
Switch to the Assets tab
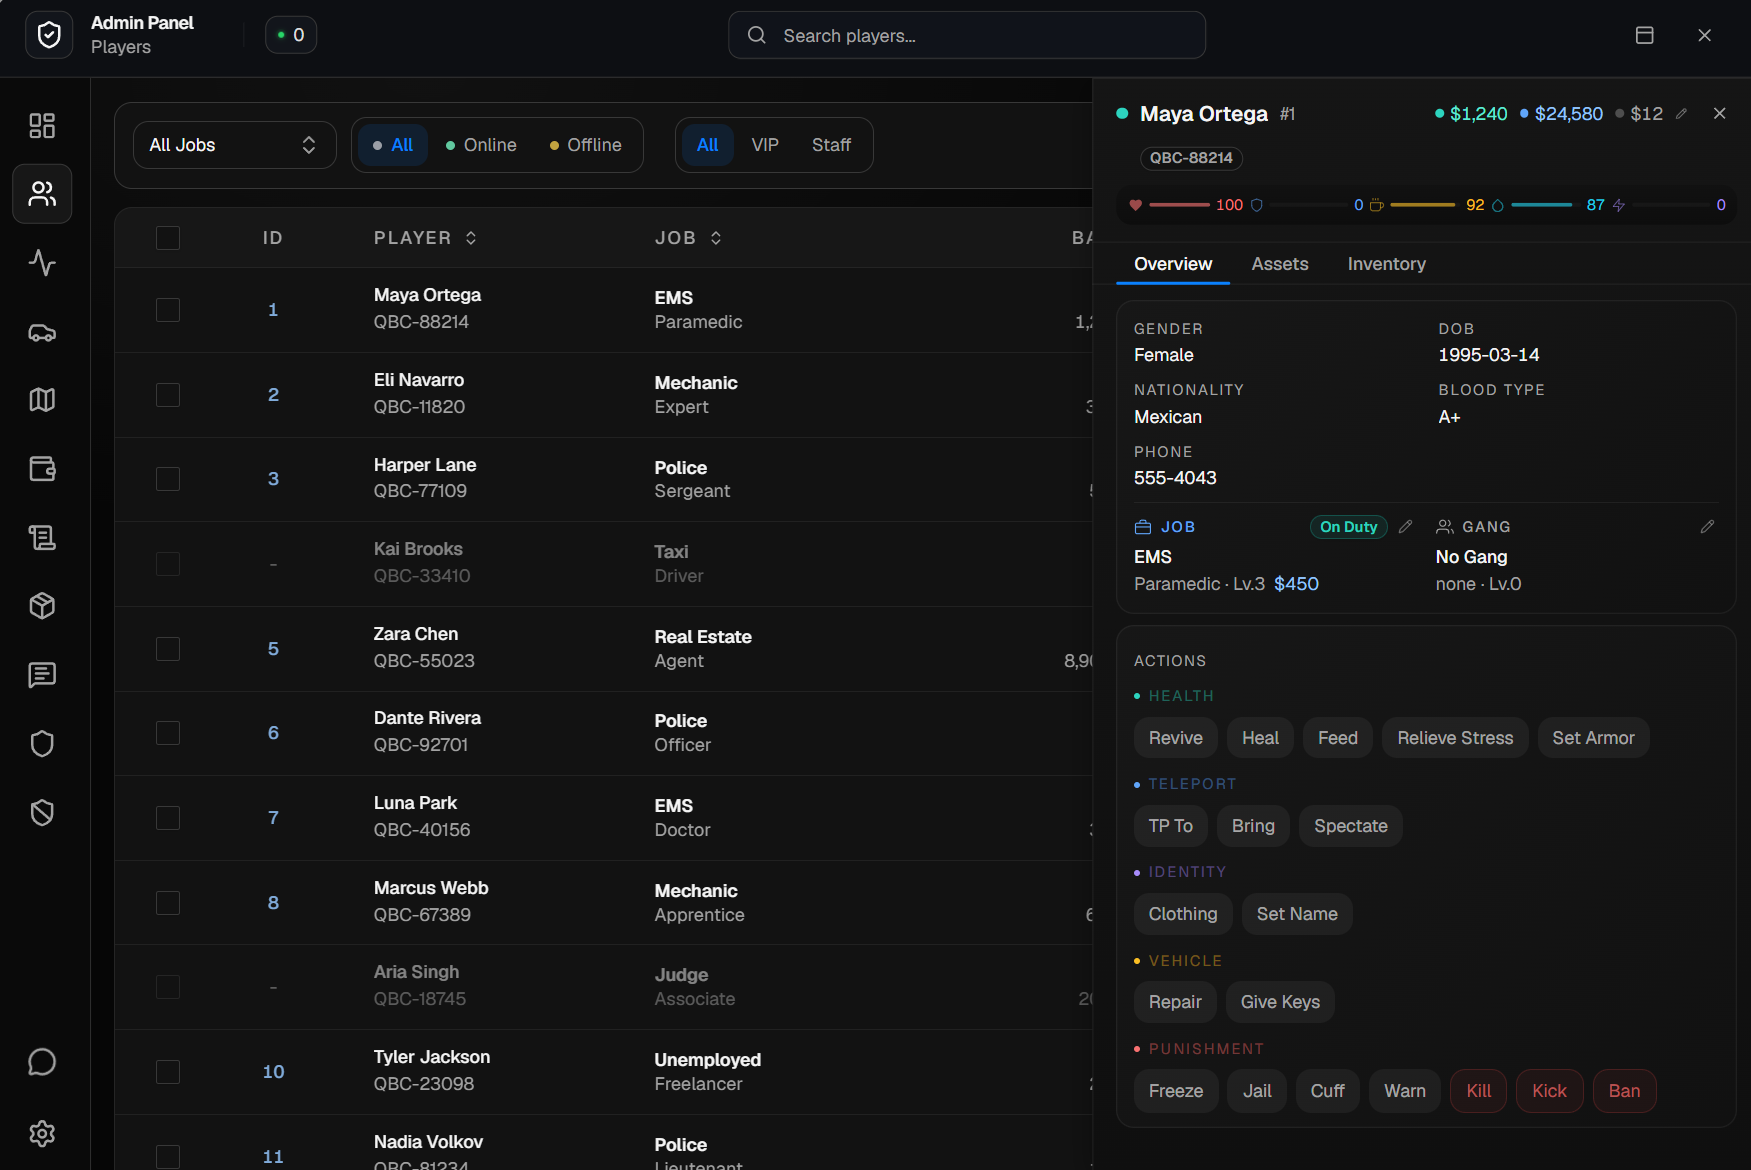pyautogui.click(x=1279, y=264)
